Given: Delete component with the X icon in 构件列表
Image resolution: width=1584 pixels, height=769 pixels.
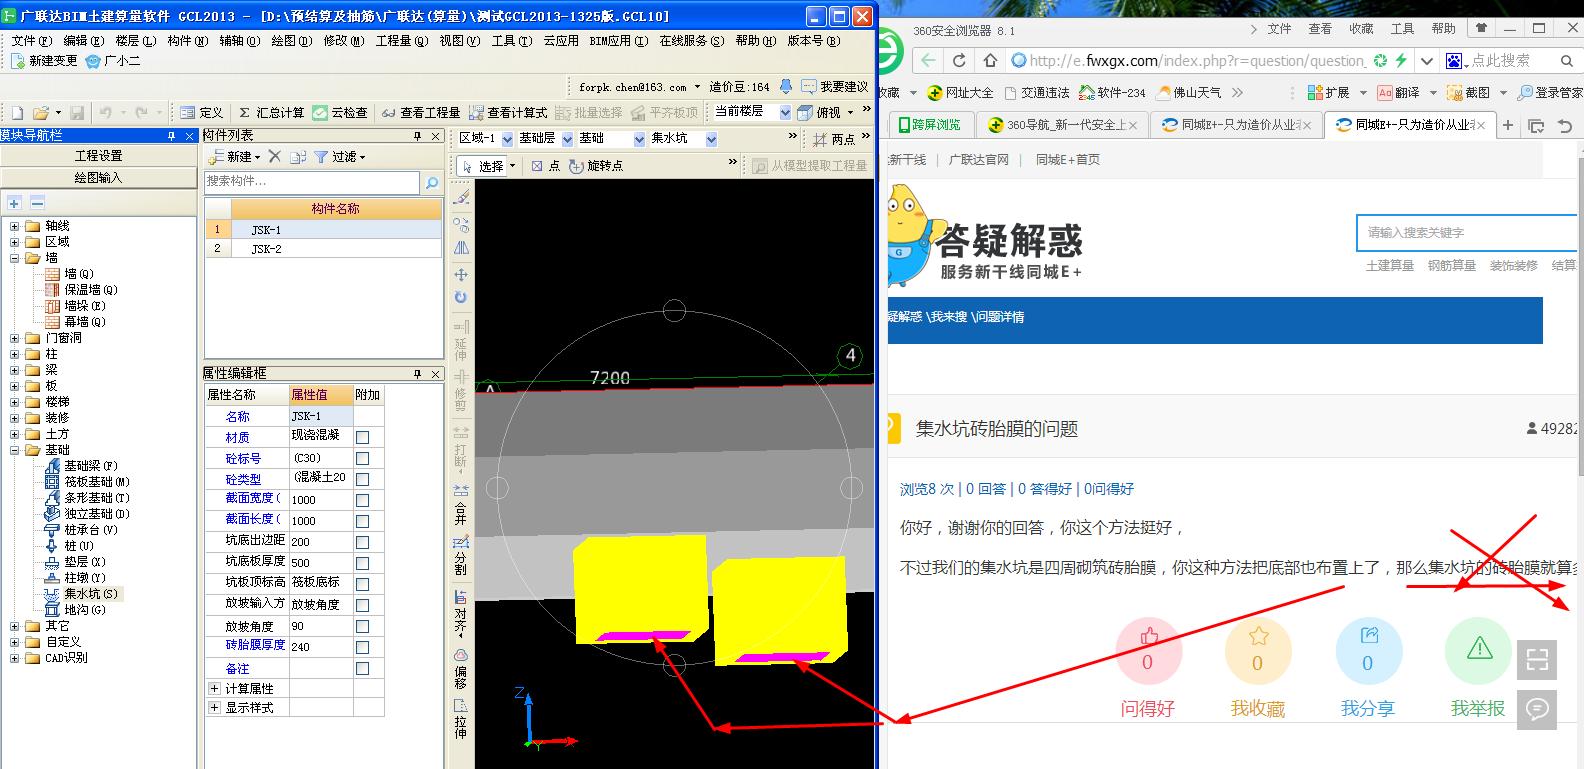Looking at the screenshot, I should click(x=275, y=157).
